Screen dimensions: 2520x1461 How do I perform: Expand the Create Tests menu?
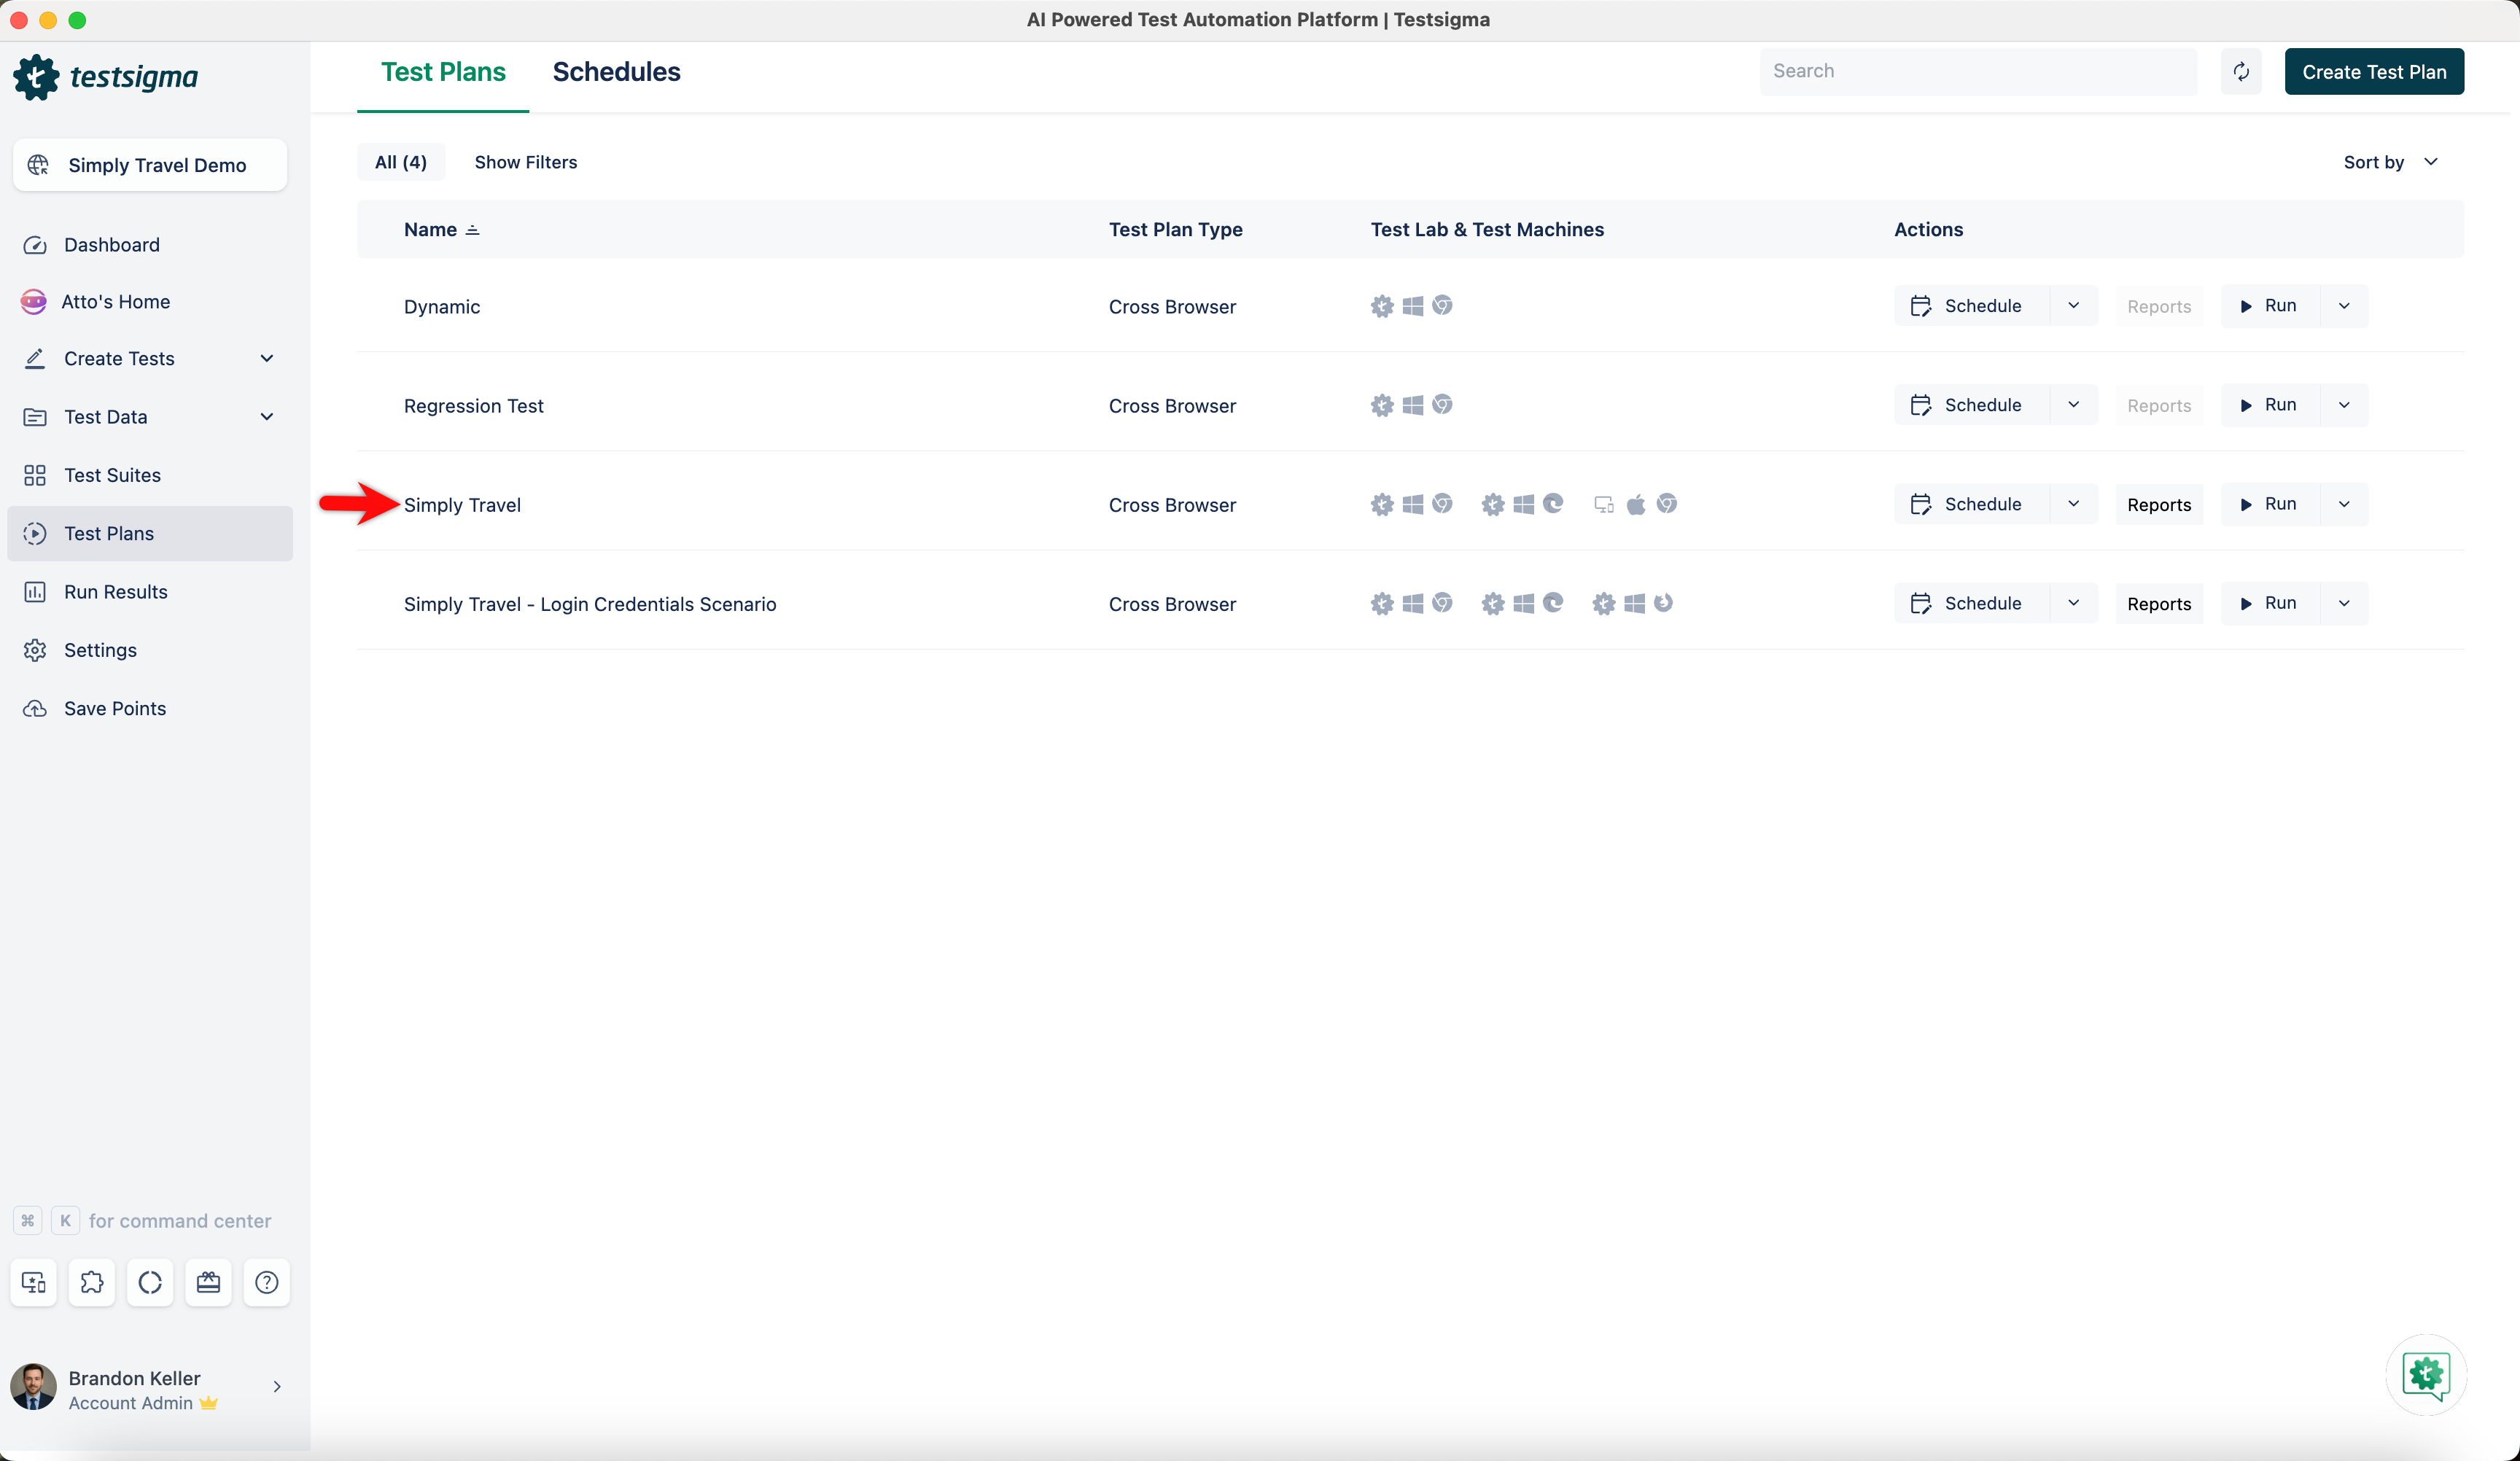click(x=266, y=358)
